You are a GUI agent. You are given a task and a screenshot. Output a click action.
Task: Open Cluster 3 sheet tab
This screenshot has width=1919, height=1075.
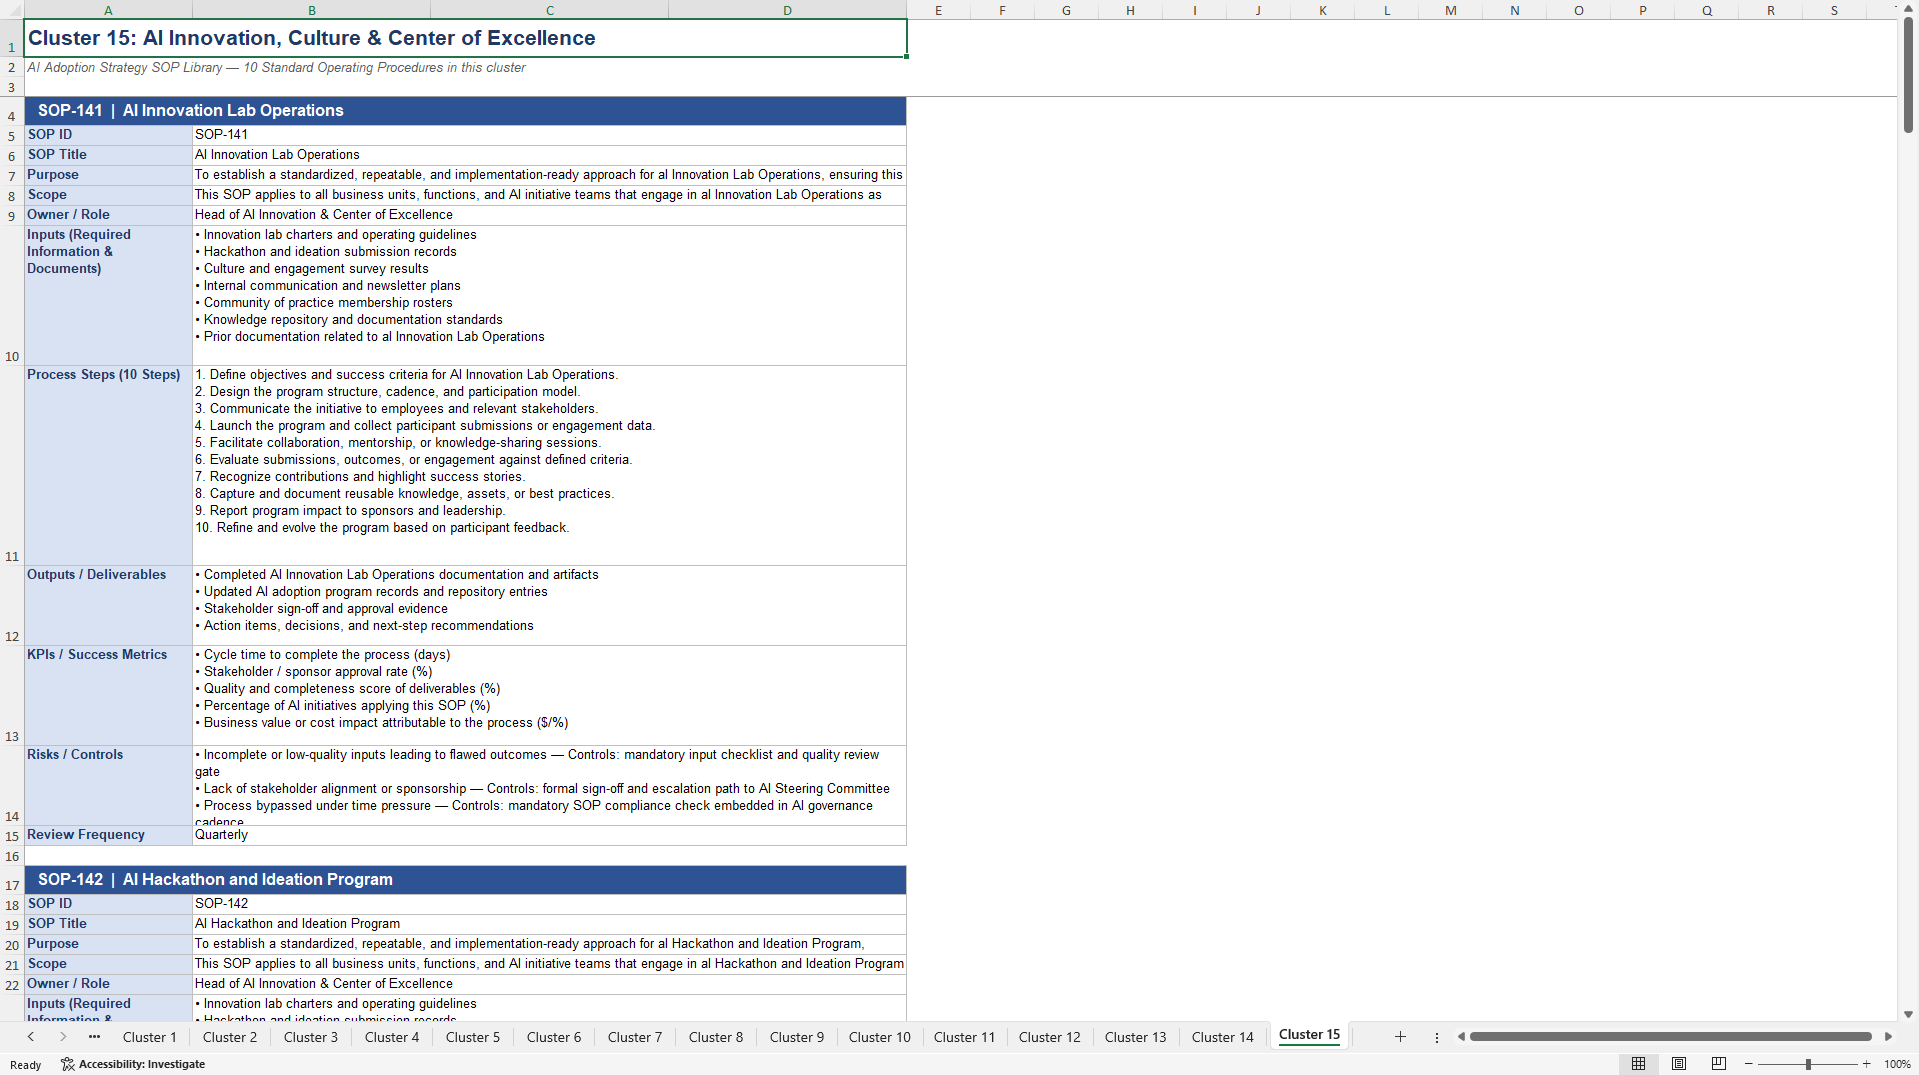pyautogui.click(x=311, y=1037)
